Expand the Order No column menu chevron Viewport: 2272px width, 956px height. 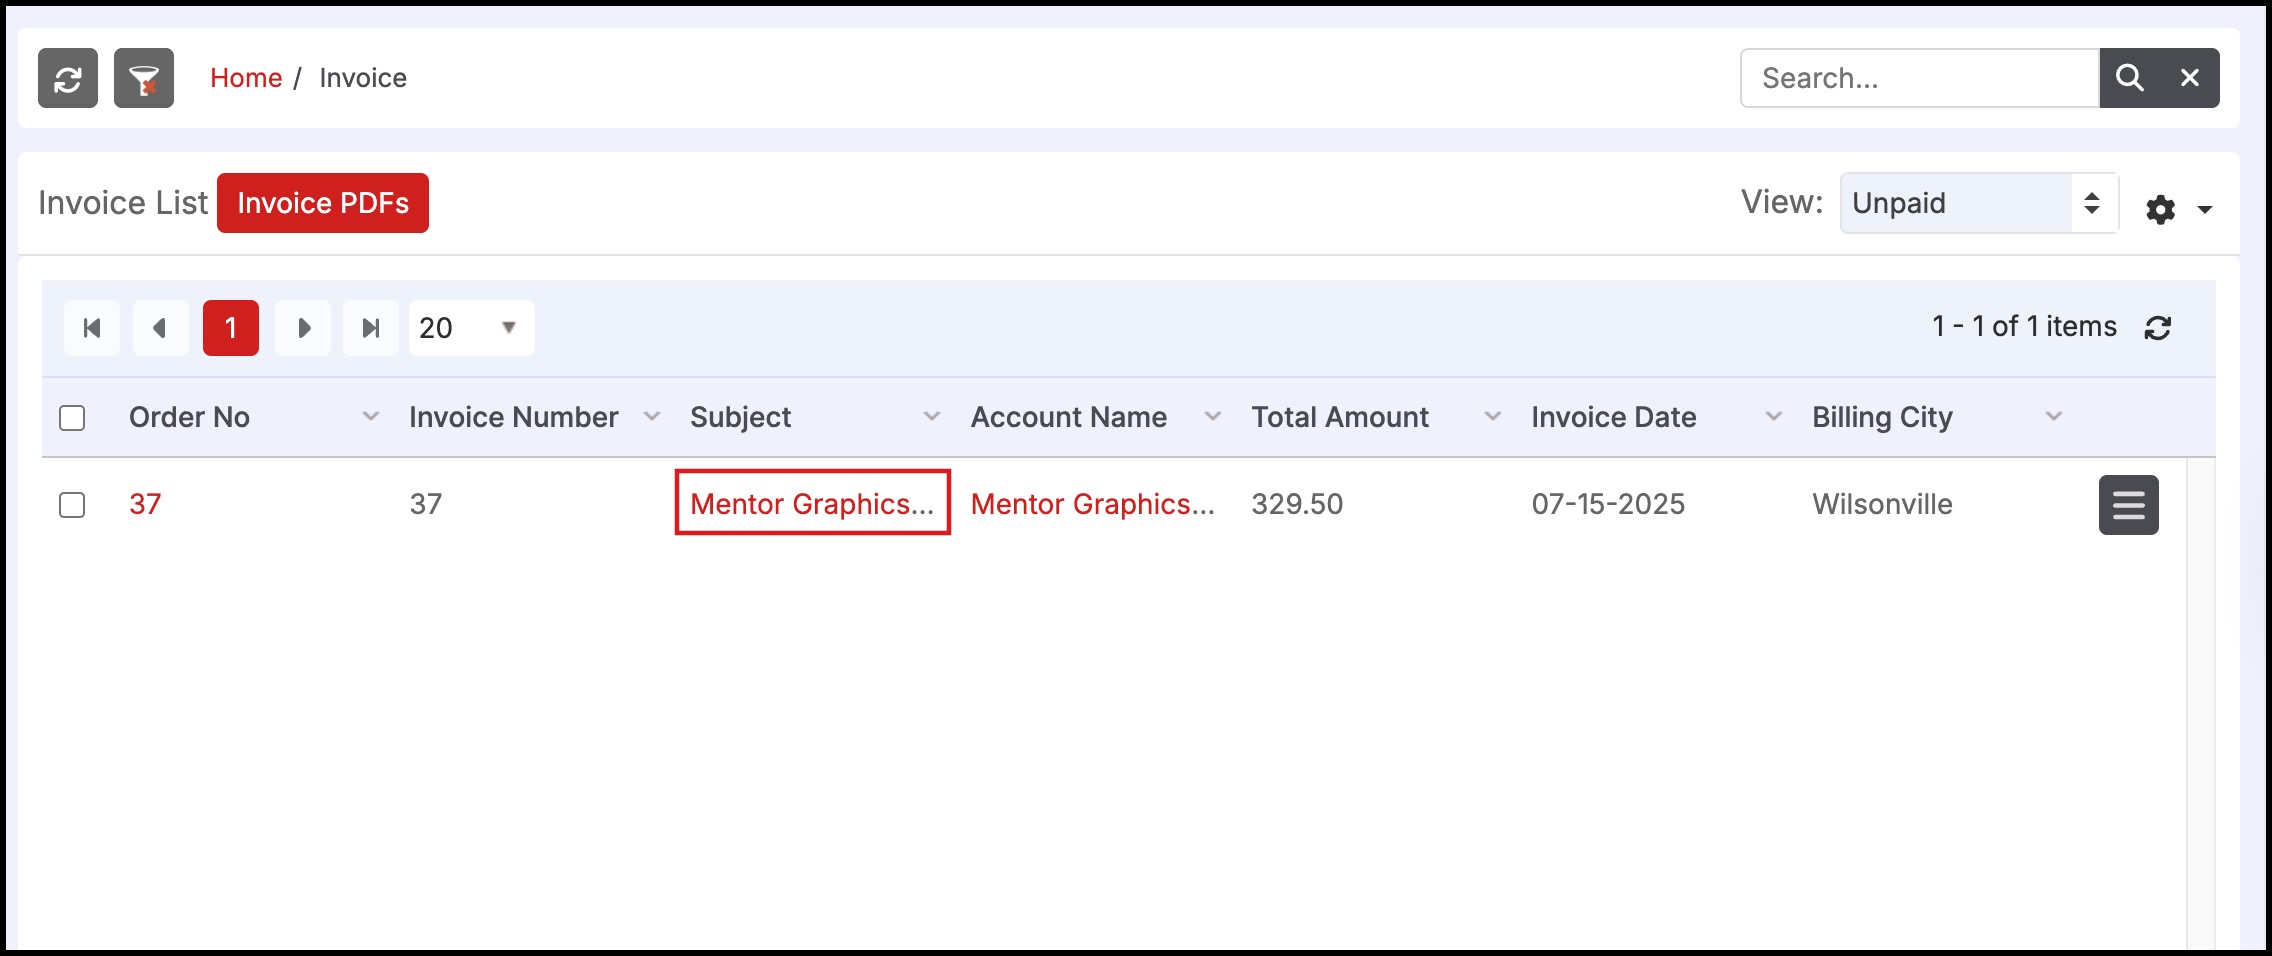pos(371,417)
